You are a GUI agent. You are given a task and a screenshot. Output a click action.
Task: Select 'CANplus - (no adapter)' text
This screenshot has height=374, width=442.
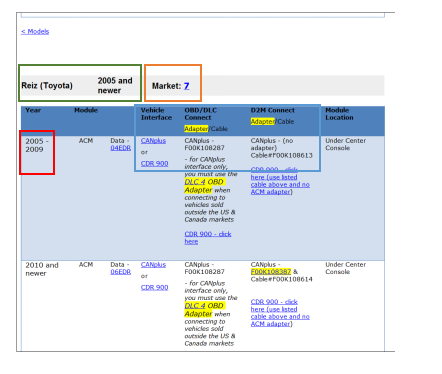272,144
